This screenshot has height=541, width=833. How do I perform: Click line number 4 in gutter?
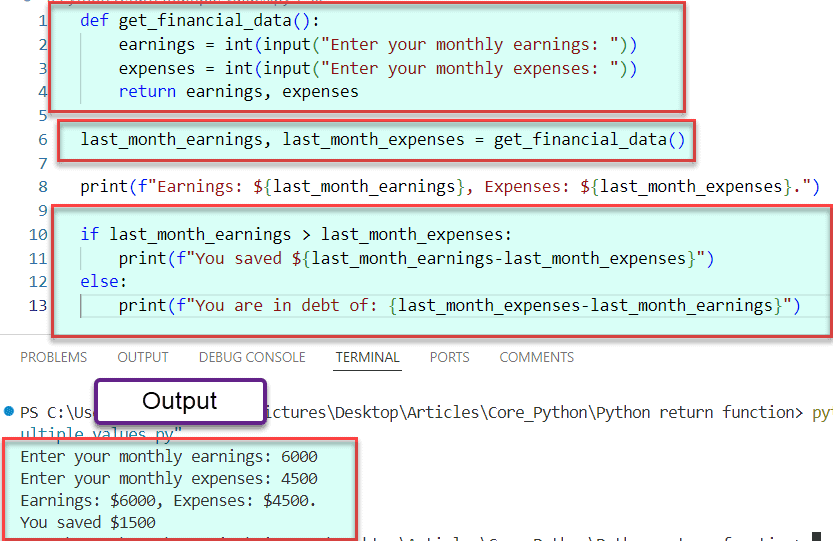pyautogui.click(x=42, y=92)
